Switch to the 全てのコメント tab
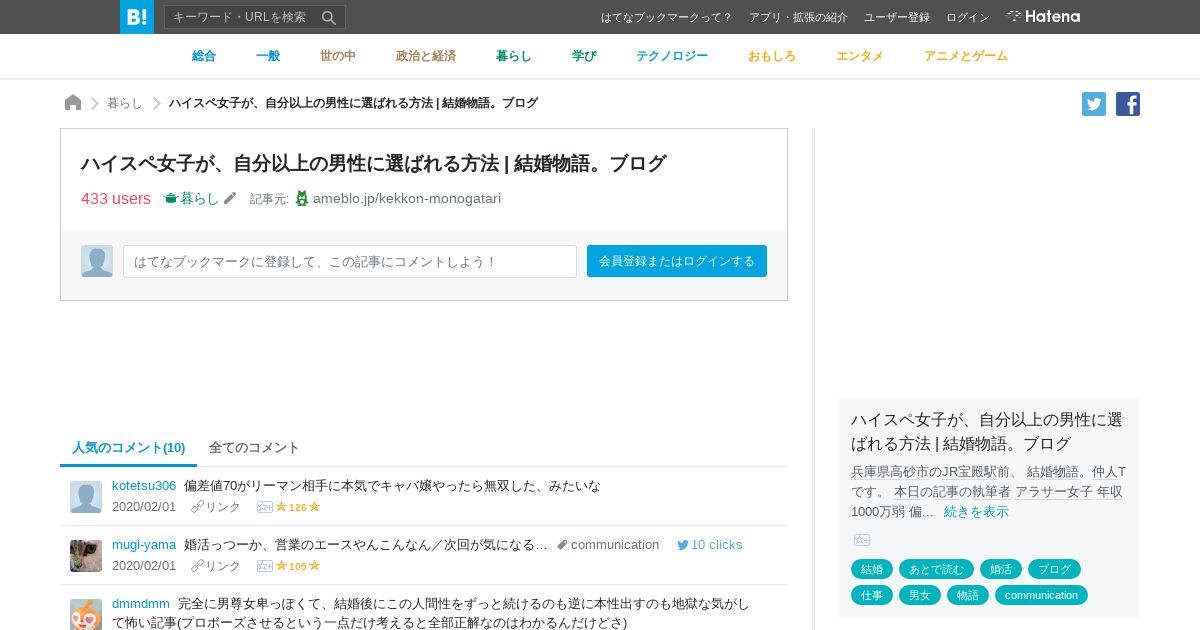Image resolution: width=1200 pixels, height=630 pixels. pos(254,447)
